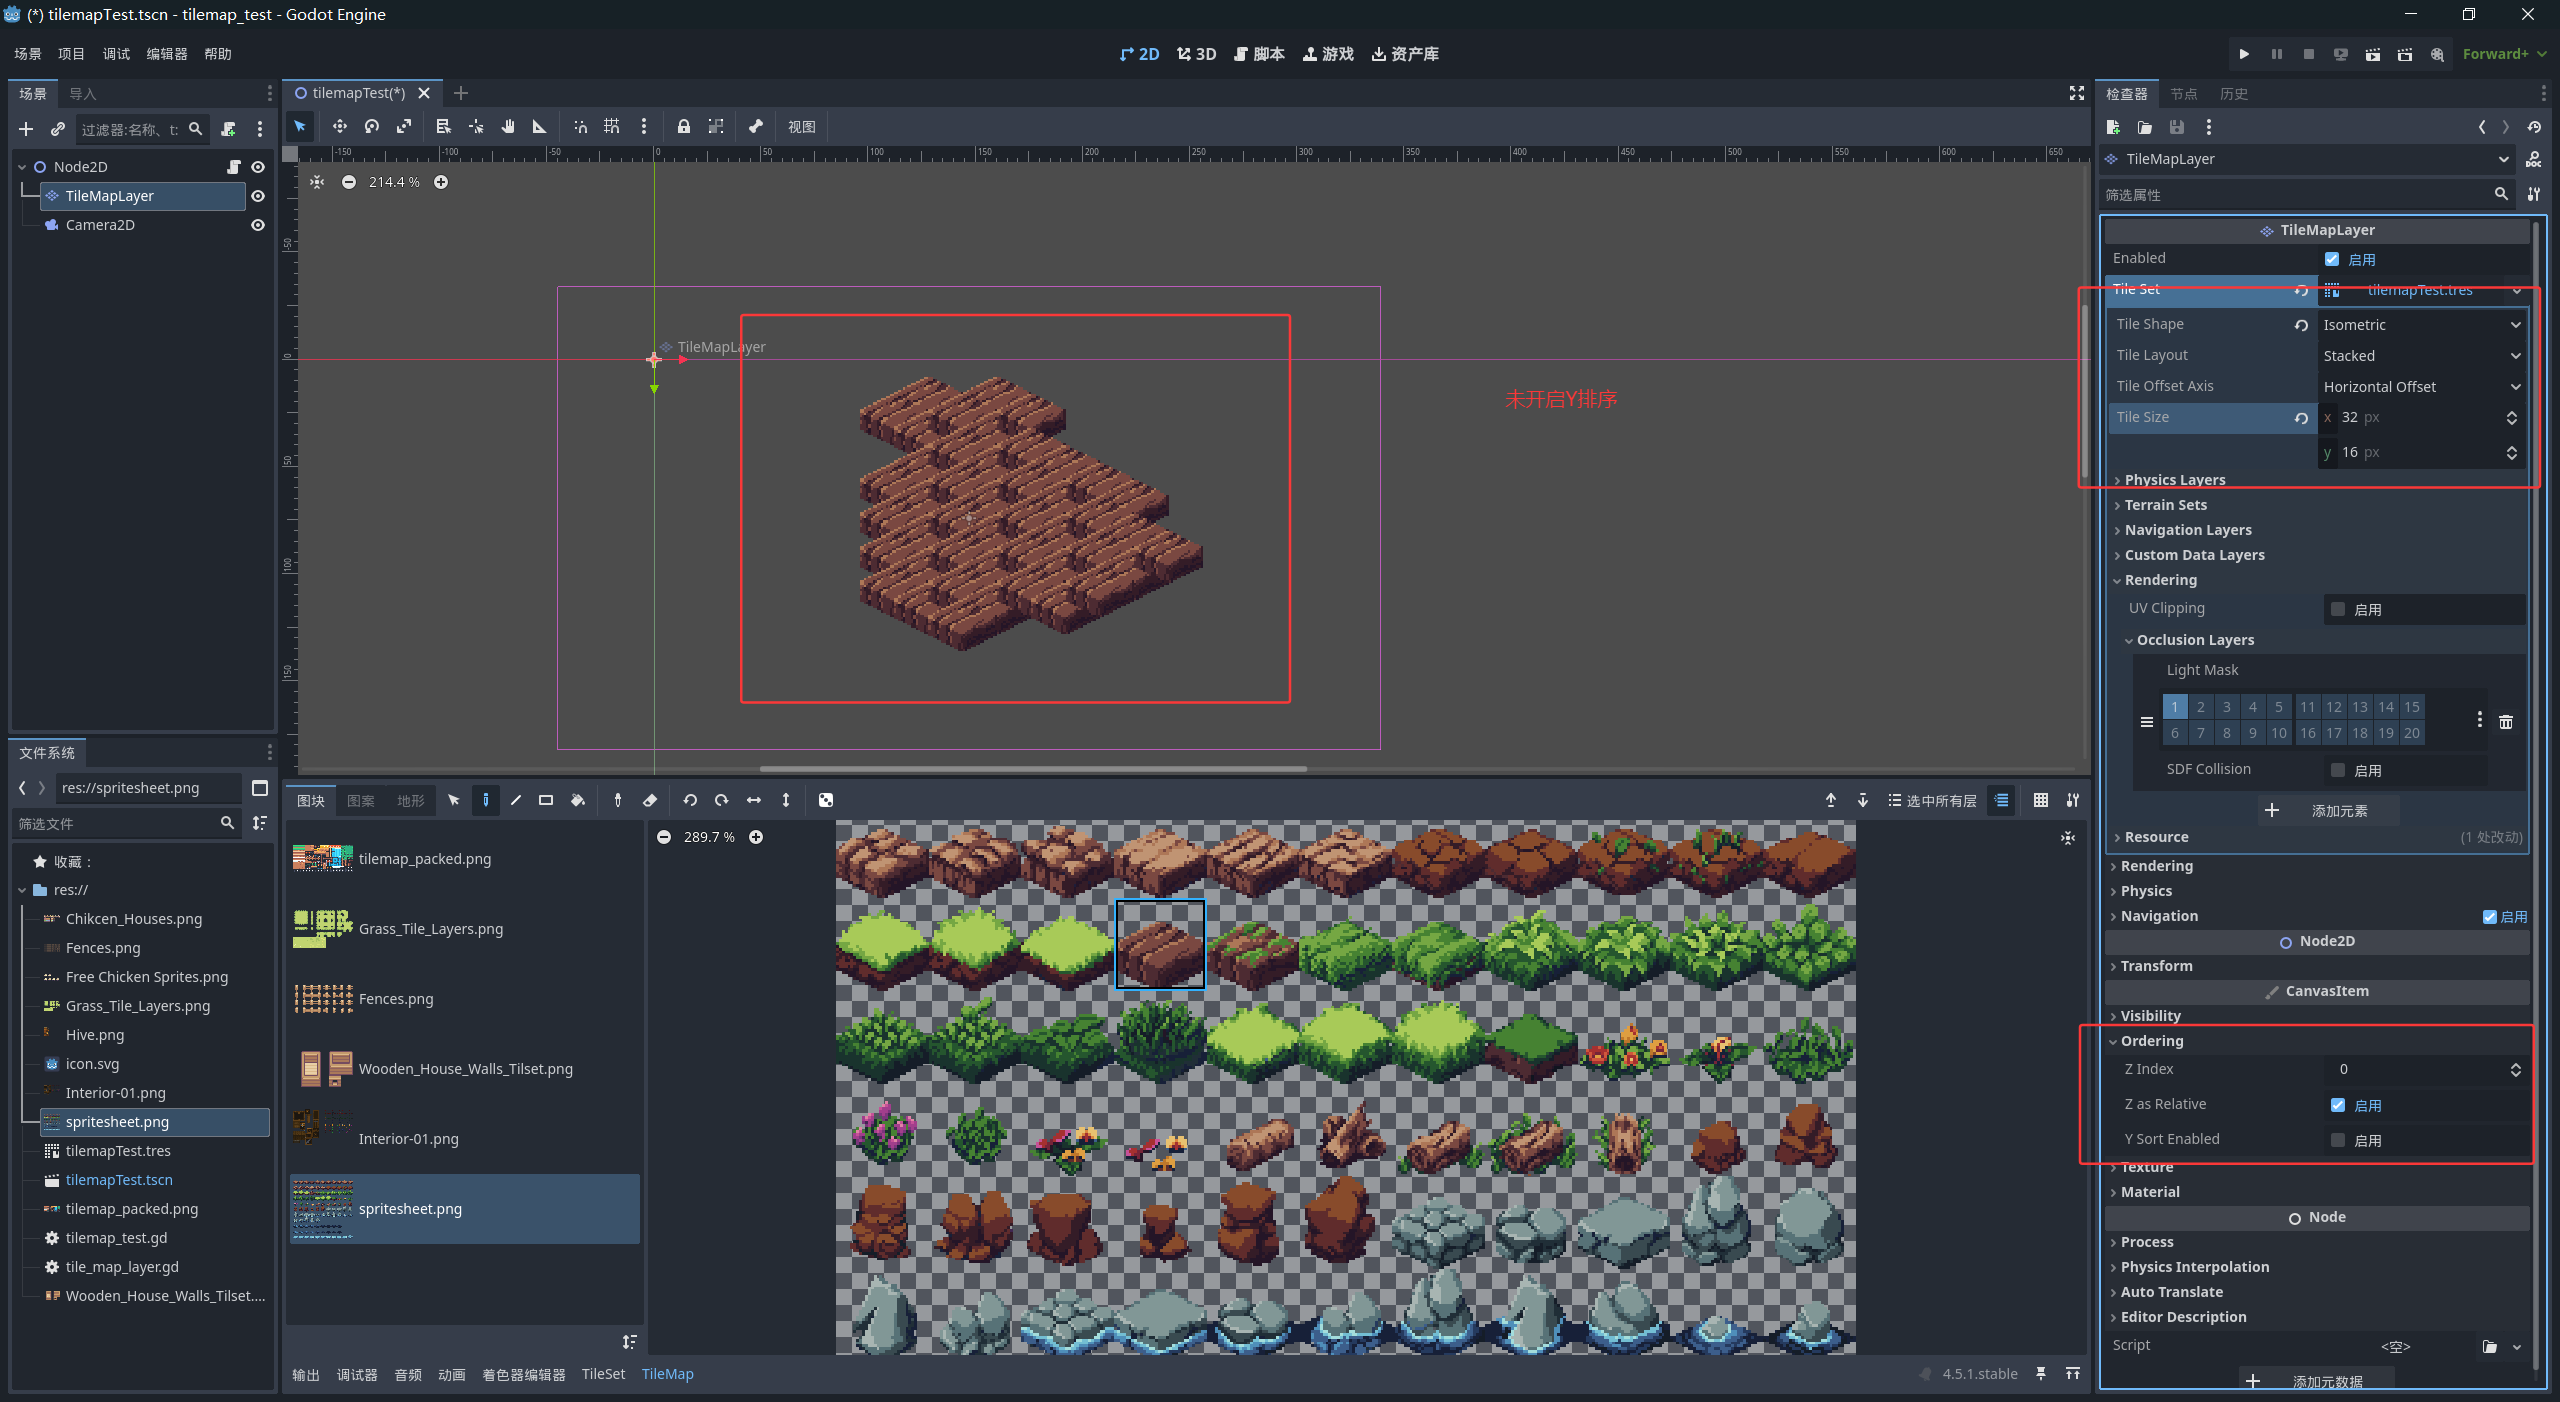Open the Tile Shape Isometric dropdown

click(2420, 325)
